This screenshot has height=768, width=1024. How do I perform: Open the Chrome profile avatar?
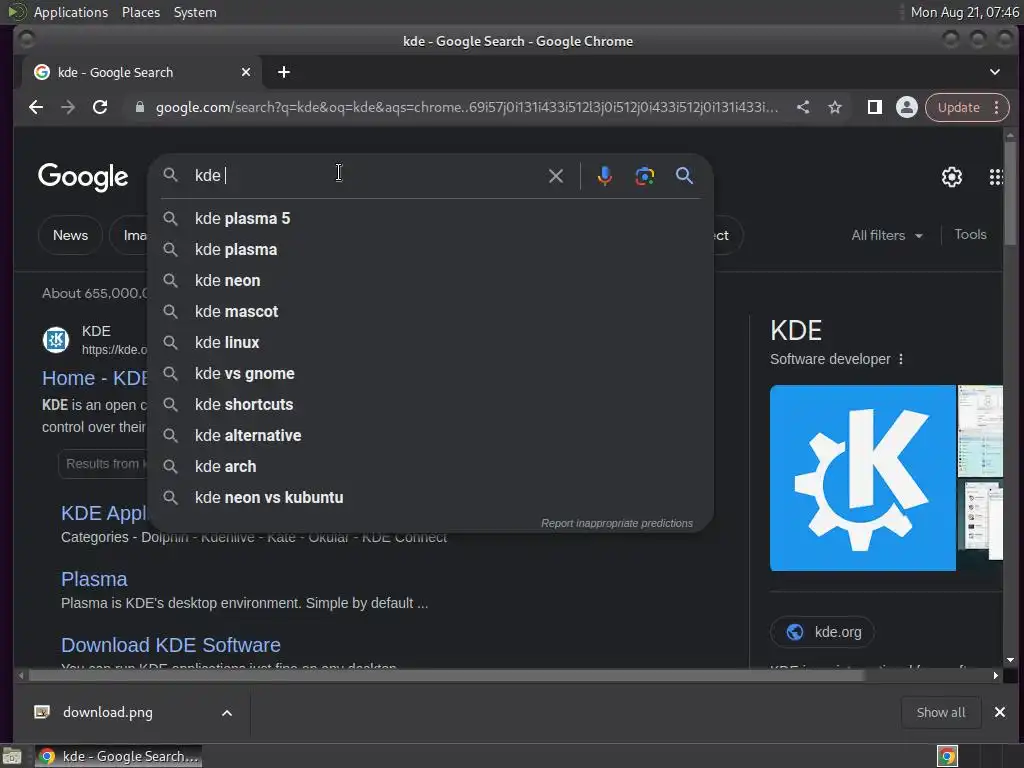pos(906,107)
